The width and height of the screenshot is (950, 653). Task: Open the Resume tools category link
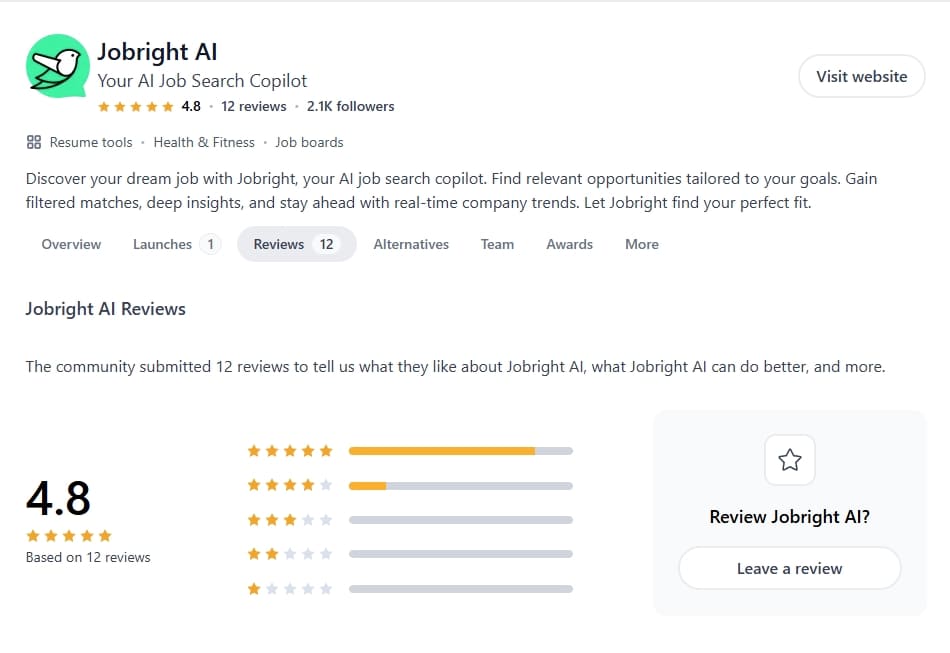point(91,142)
